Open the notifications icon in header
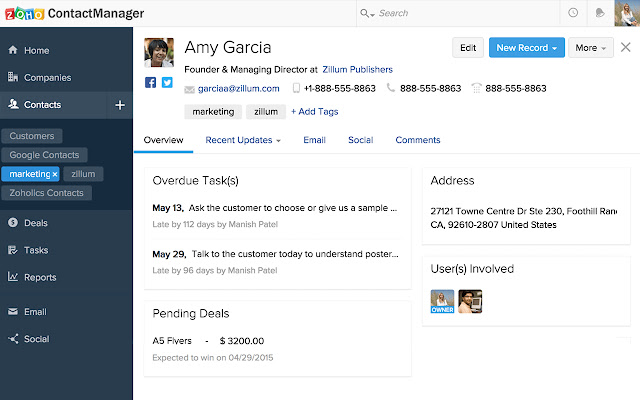 click(600, 13)
